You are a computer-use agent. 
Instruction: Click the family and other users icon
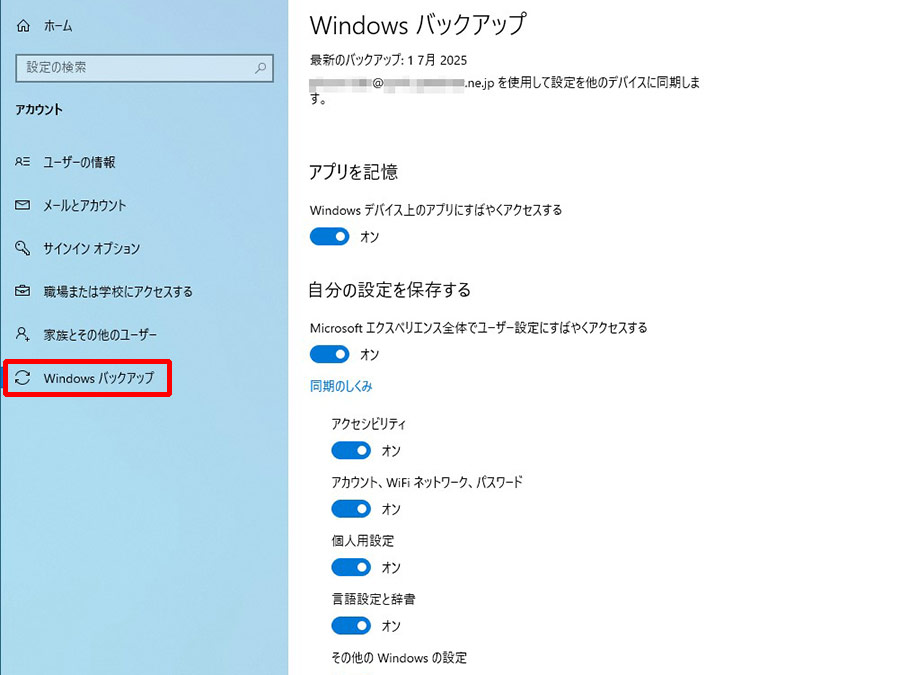coord(22,334)
